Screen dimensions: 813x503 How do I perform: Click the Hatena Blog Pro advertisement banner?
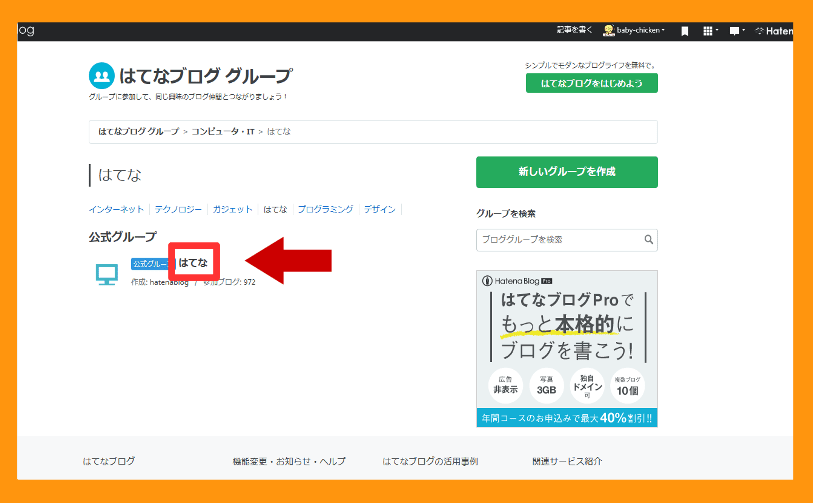567,348
